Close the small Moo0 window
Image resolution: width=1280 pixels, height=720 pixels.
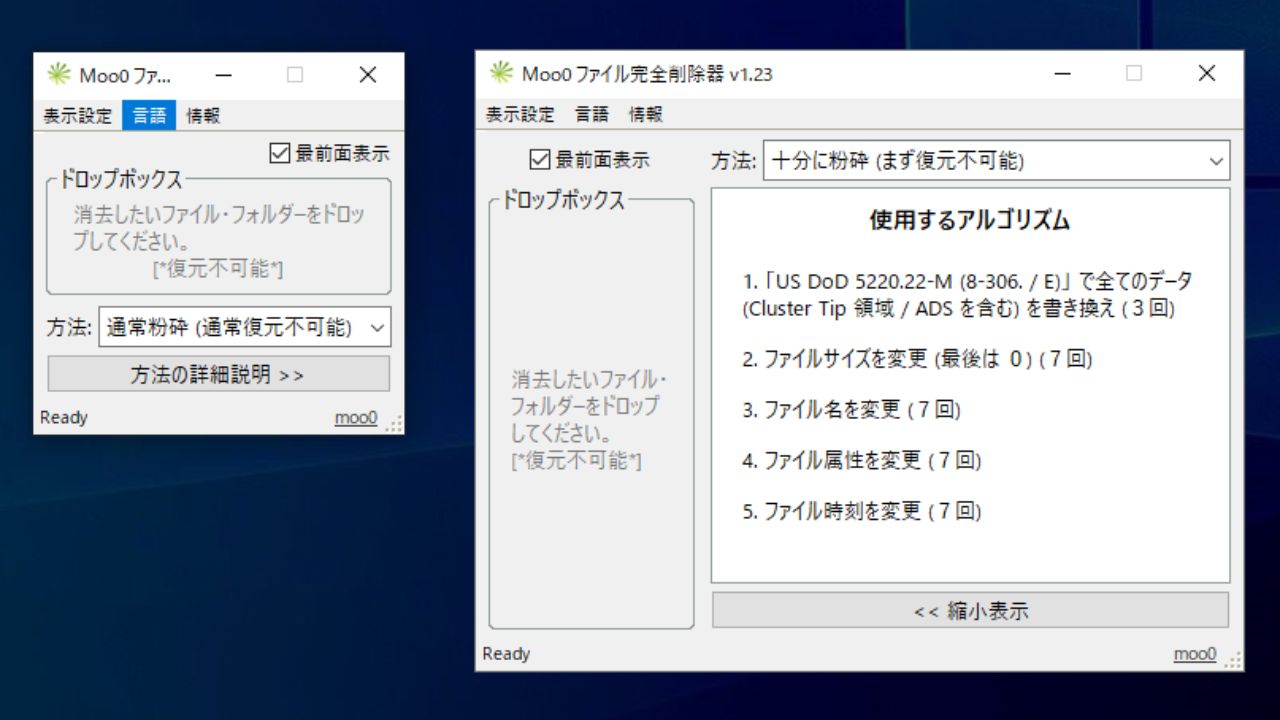(x=367, y=75)
